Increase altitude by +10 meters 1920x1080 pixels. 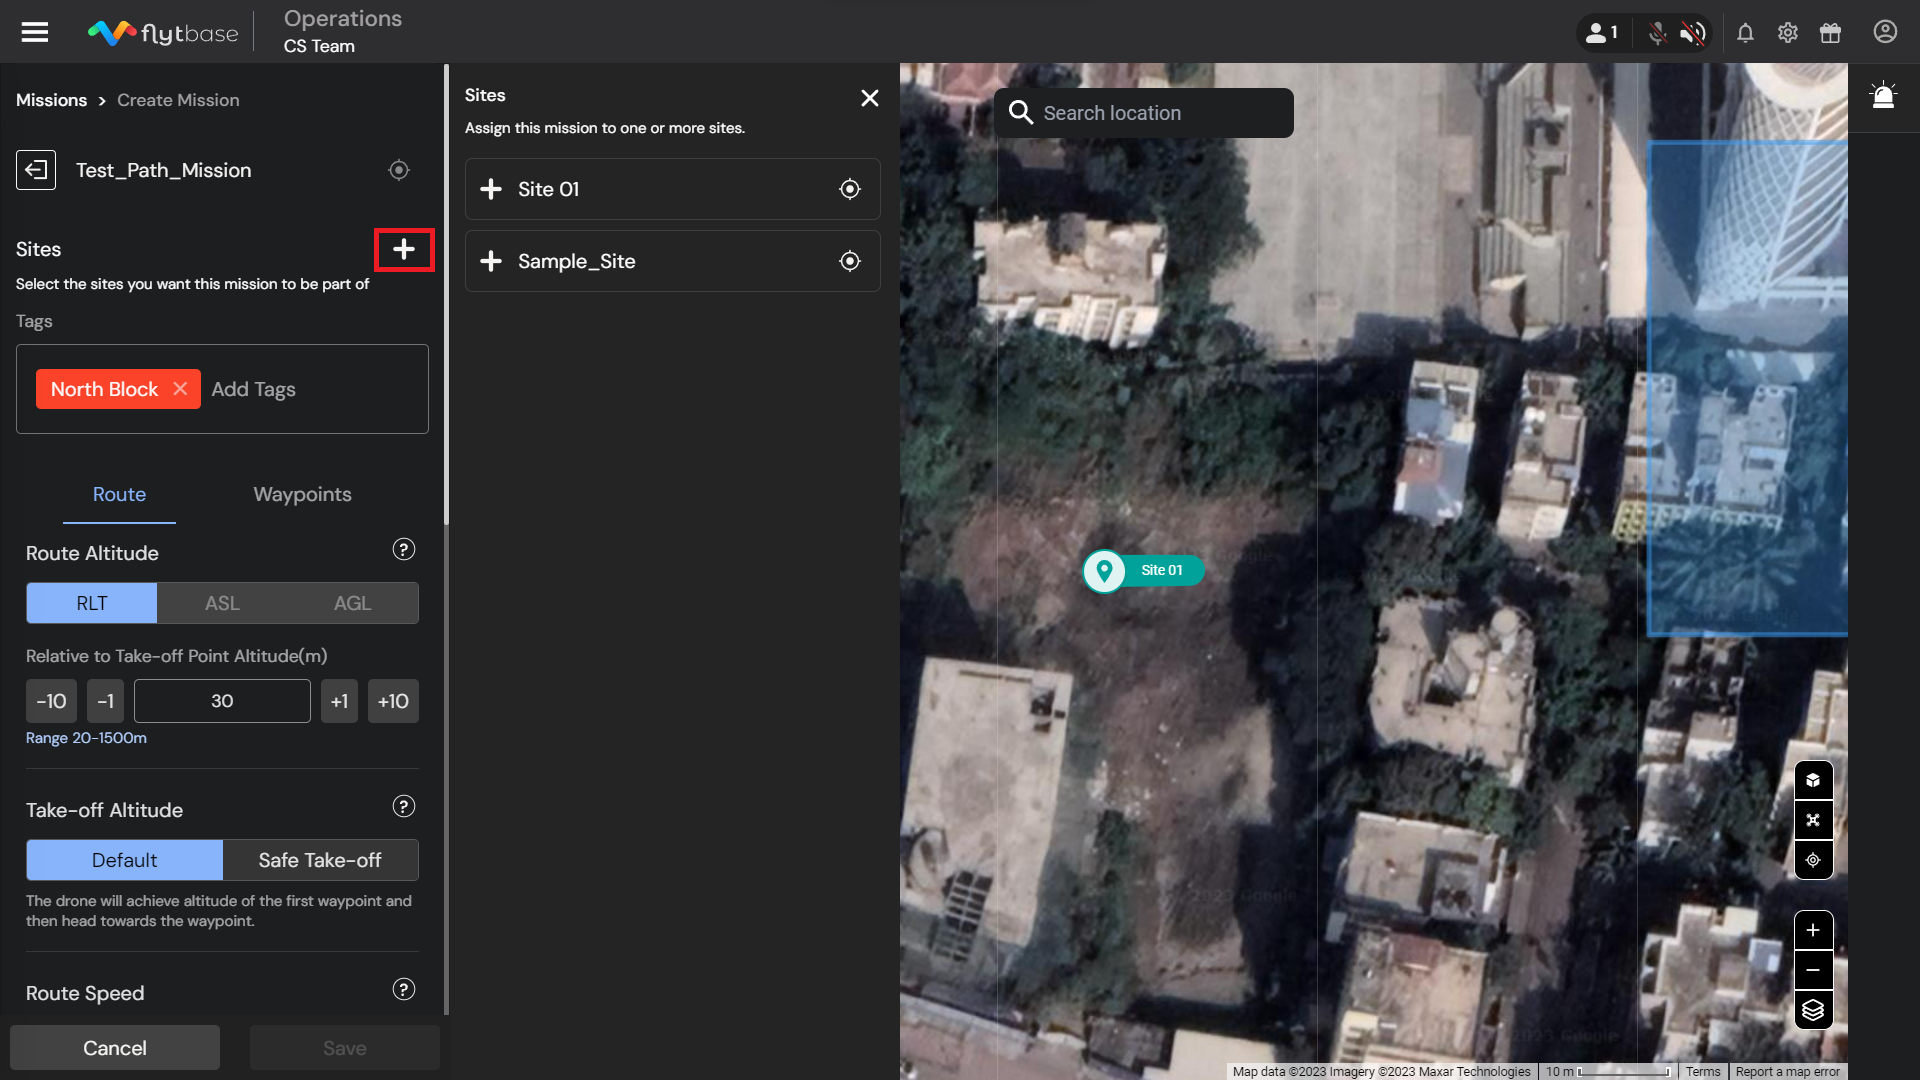point(393,701)
